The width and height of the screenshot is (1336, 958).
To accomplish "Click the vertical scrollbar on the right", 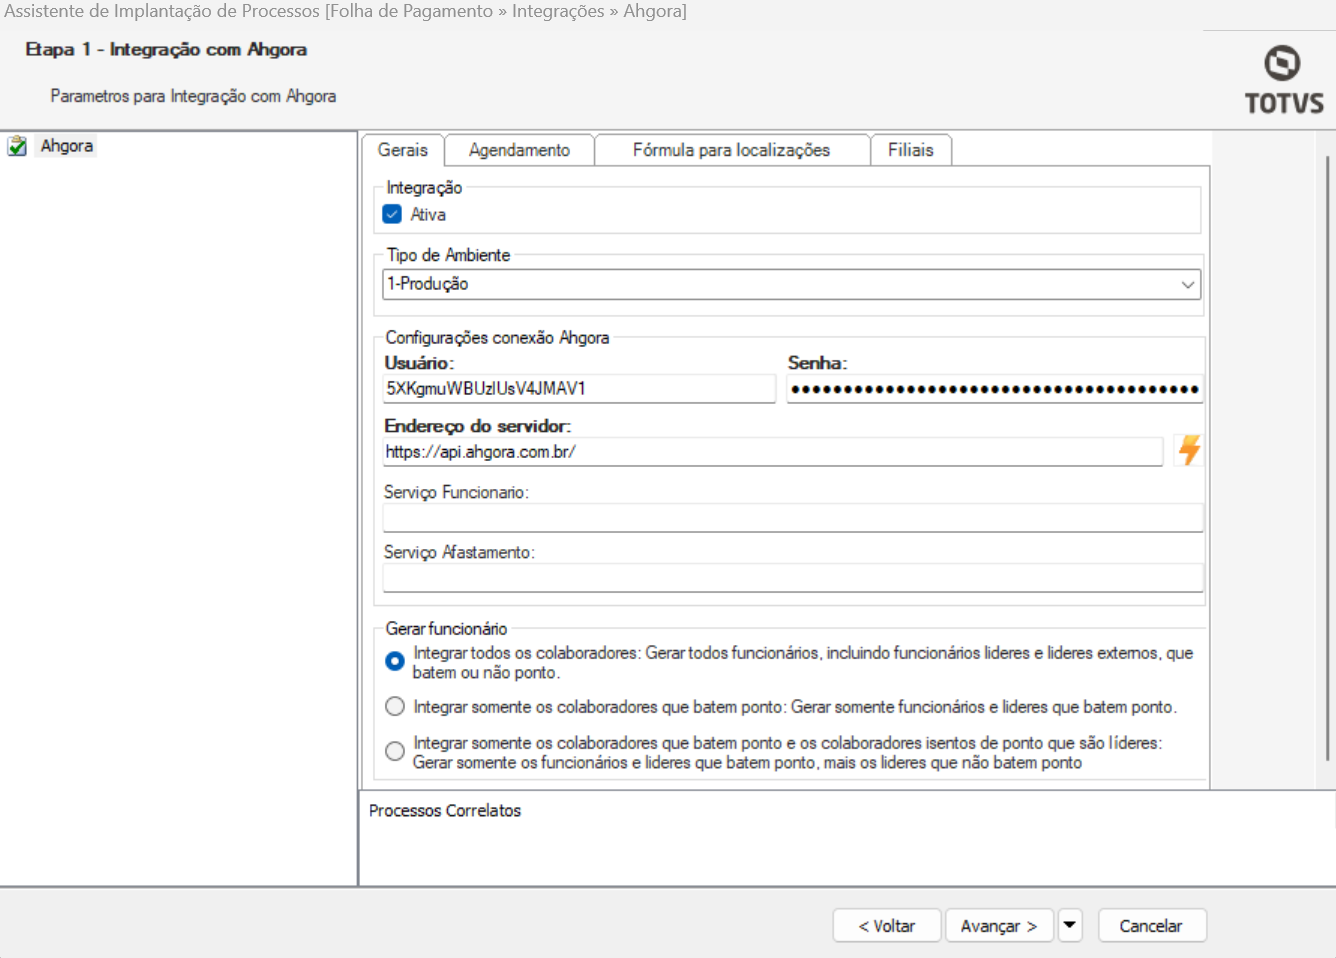I will click(1328, 460).
